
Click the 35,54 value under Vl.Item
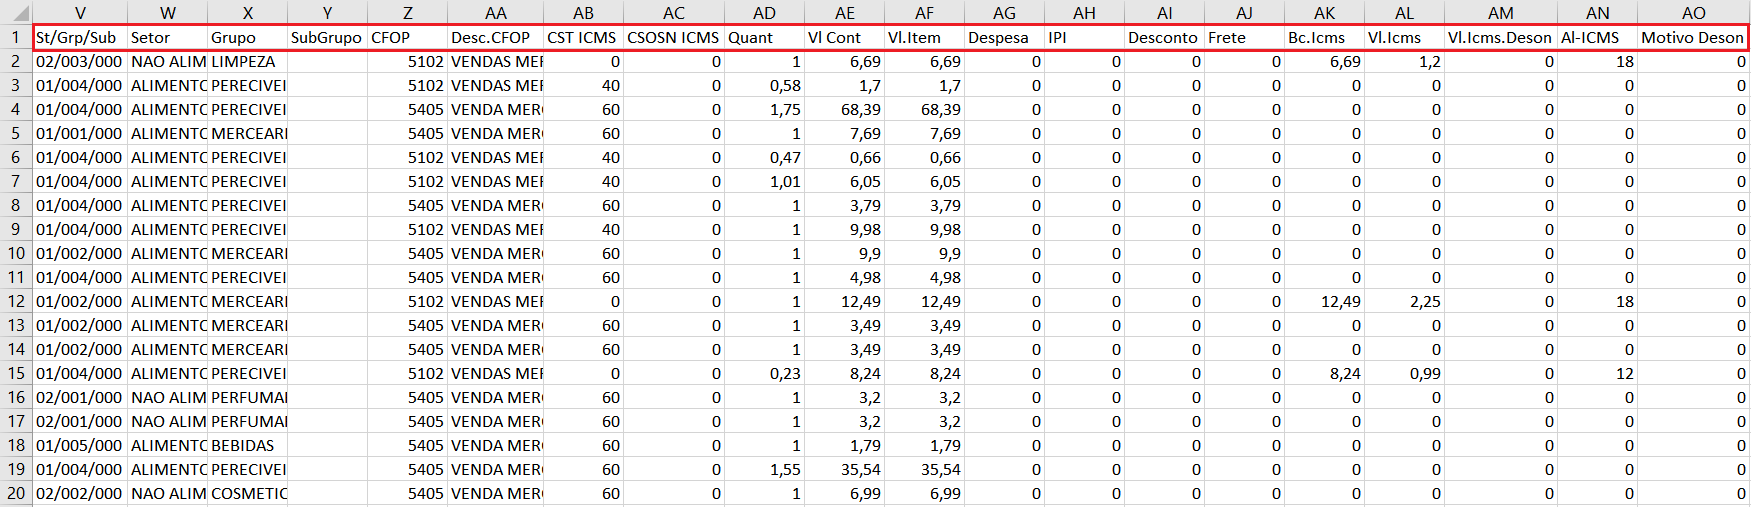pos(924,469)
